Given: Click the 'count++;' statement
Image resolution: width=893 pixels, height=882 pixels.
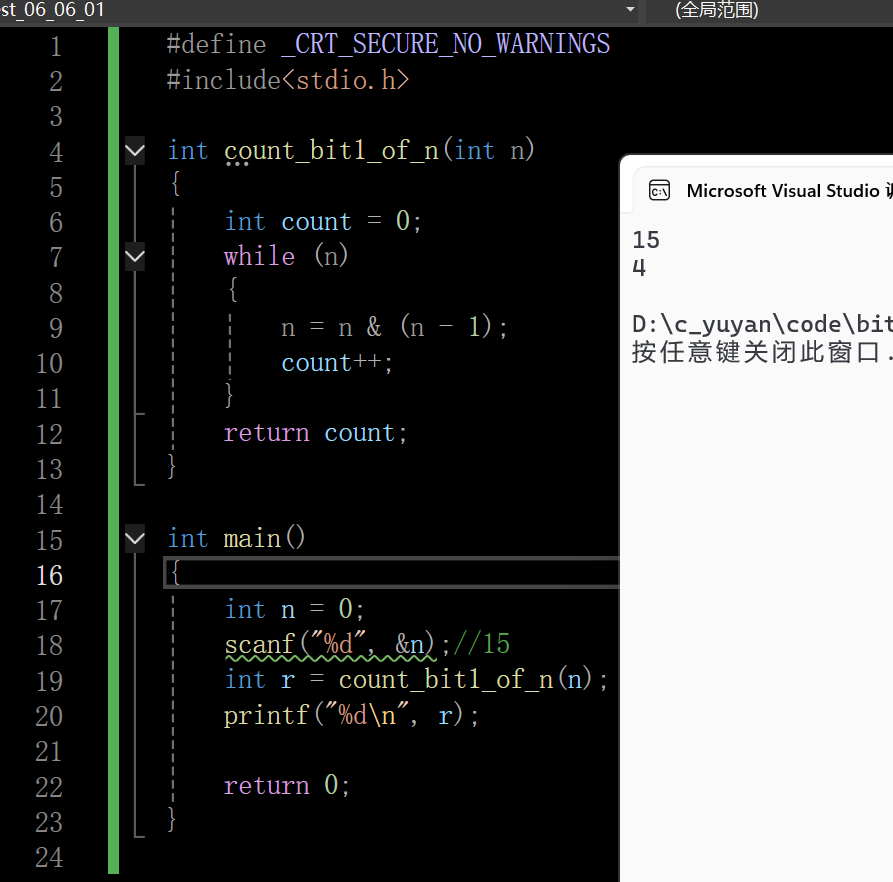Looking at the screenshot, I should (x=337, y=363).
